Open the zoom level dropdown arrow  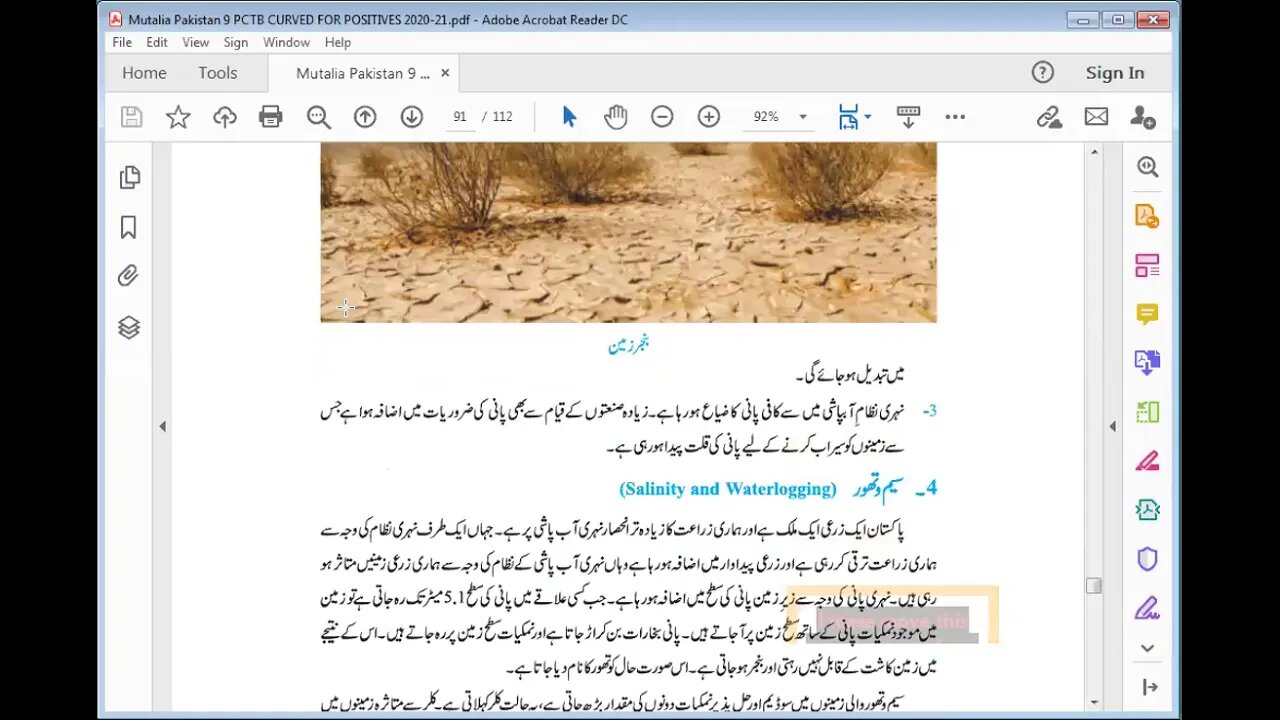pyautogui.click(x=802, y=117)
